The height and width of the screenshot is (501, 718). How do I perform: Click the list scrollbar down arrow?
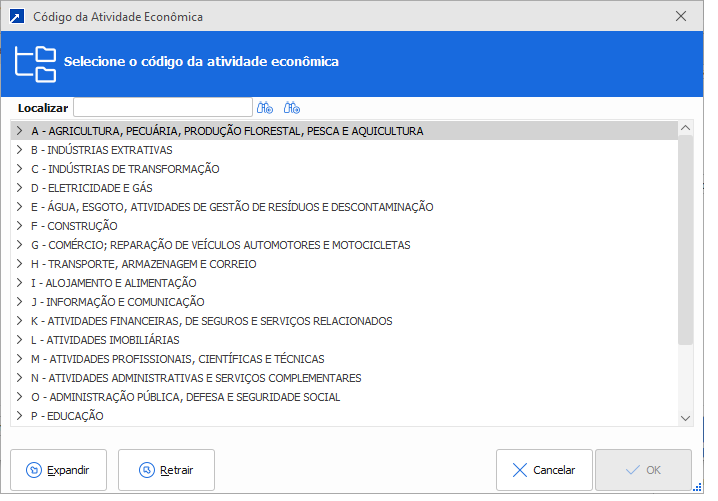point(685,417)
